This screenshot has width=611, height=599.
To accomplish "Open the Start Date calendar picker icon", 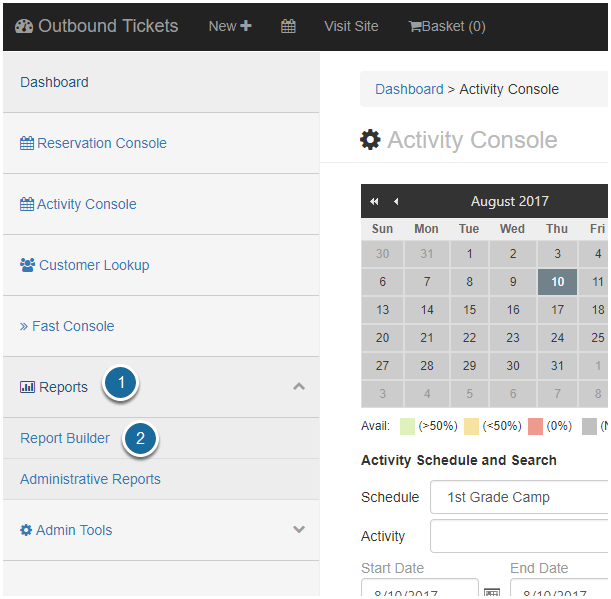I will point(492,592).
